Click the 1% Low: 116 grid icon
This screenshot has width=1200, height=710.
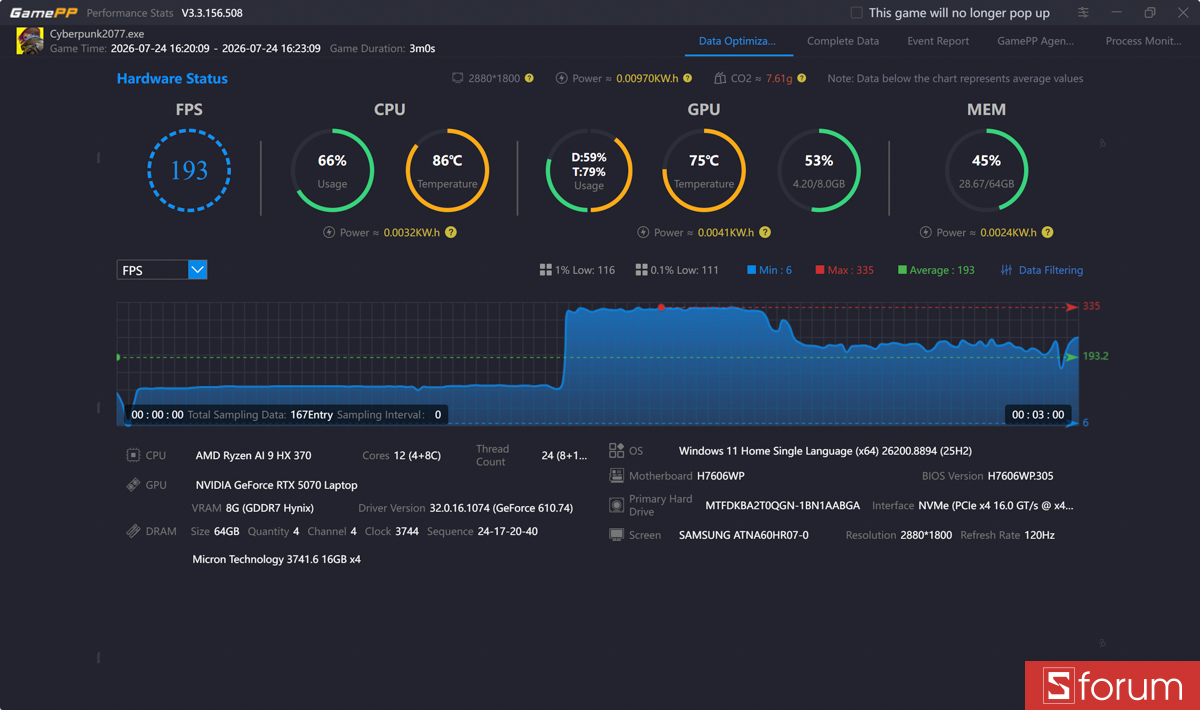[x=546, y=270]
